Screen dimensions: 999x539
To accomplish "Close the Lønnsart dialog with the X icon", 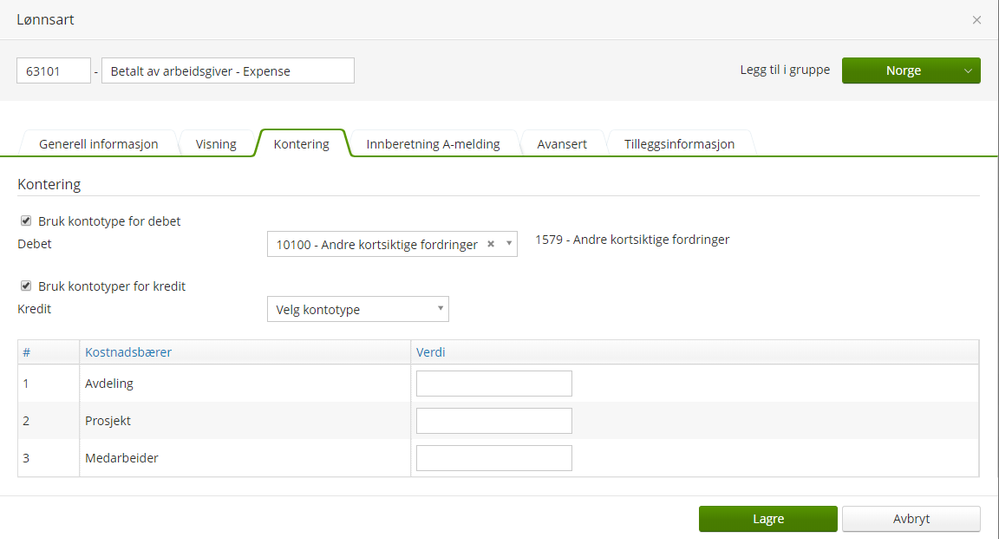I will coord(977,20).
